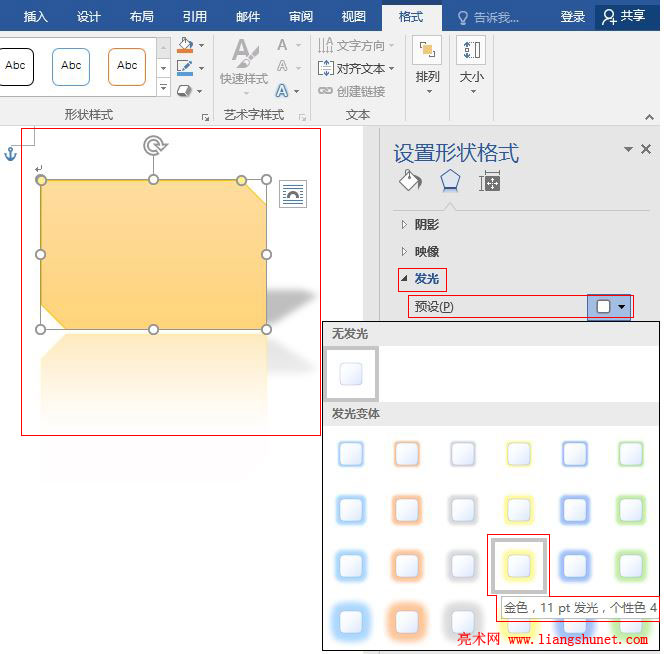Viewport: 664px width, 654px height.
Task: Collapse the ribbon arrow
Action: coord(649,117)
